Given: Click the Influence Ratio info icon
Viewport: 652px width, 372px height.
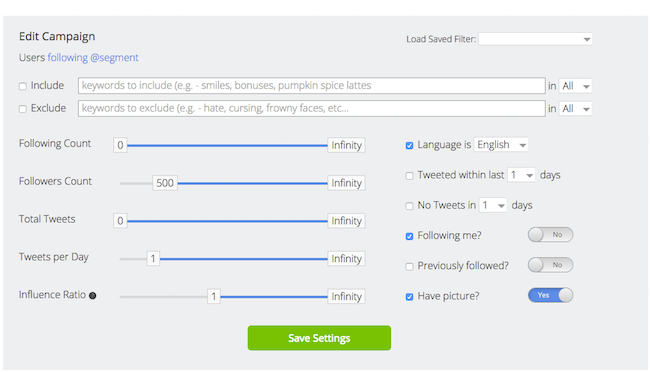Looking at the screenshot, I should coord(93,296).
